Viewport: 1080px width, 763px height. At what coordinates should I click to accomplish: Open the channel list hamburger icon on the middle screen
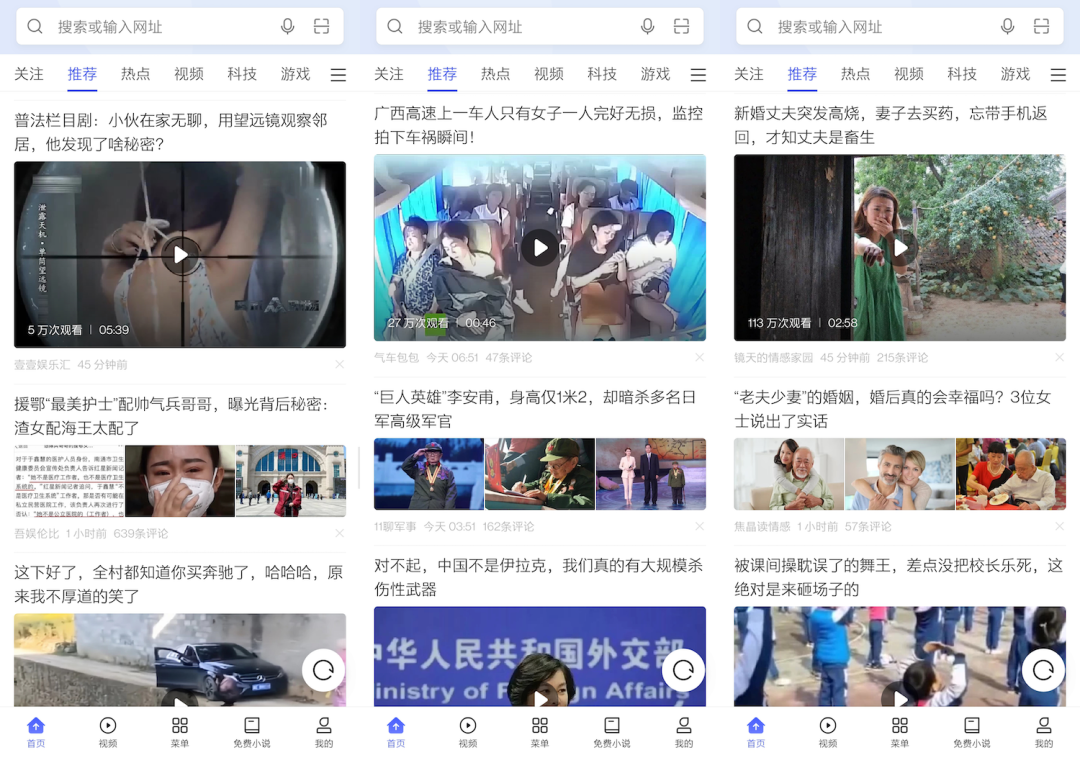point(698,74)
